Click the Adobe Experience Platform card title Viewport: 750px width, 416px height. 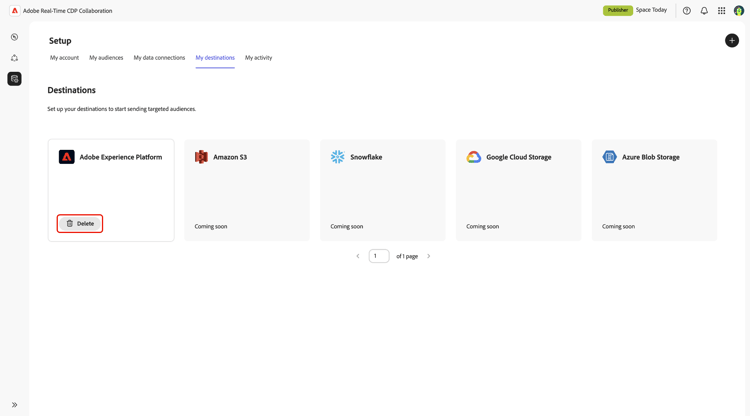(121, 157)
